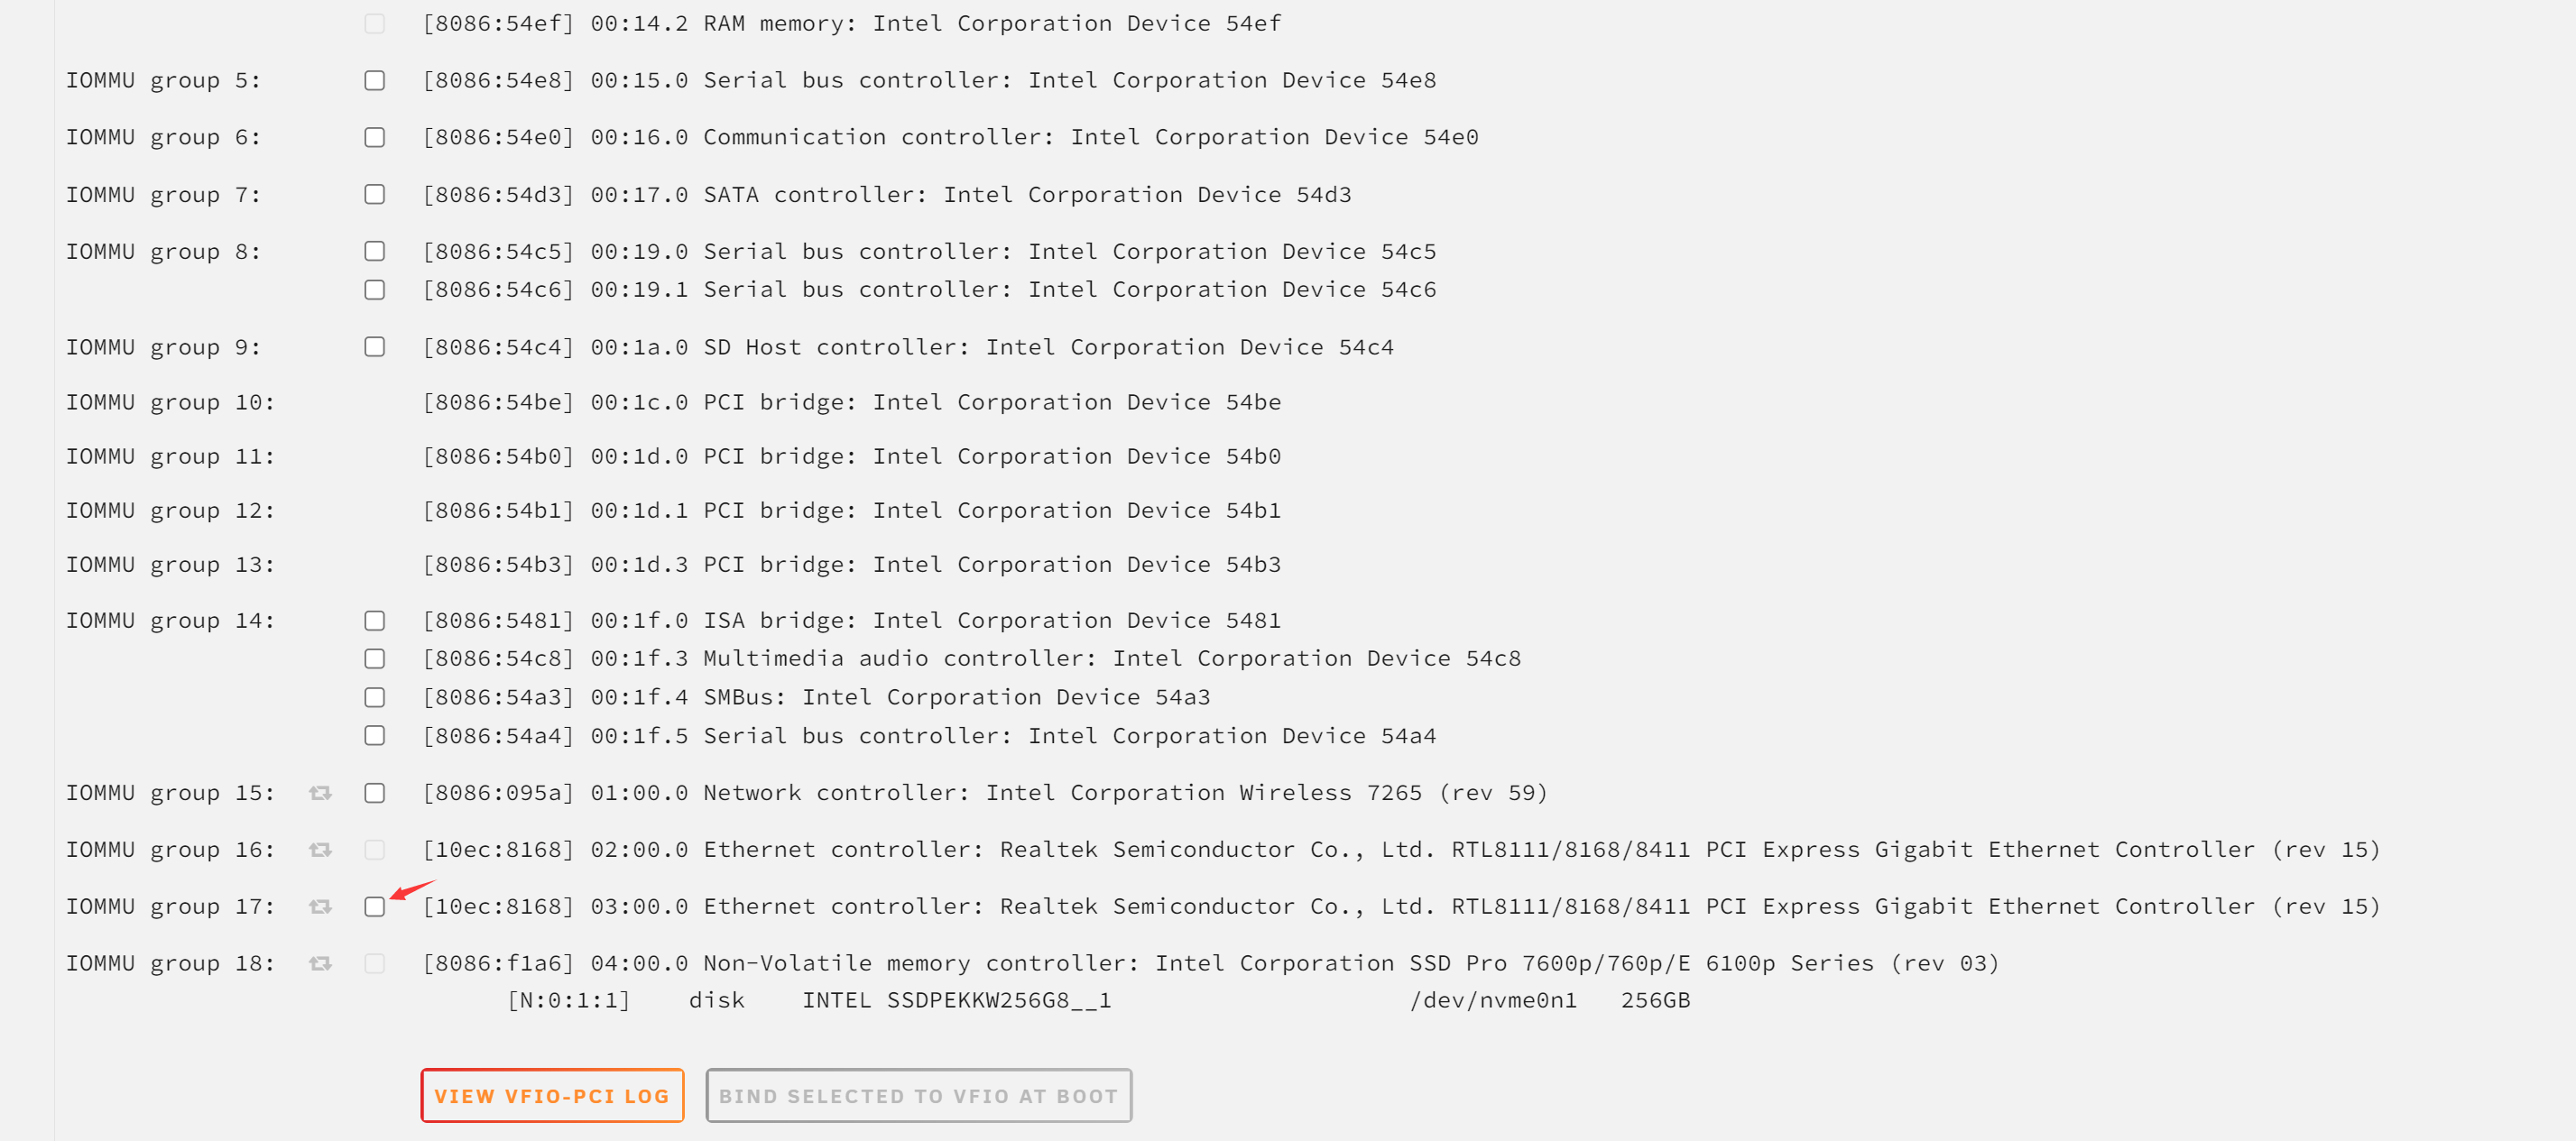Select the SD Host controller checkbox
This screenshot has height=1141, width=2576.
375,347
